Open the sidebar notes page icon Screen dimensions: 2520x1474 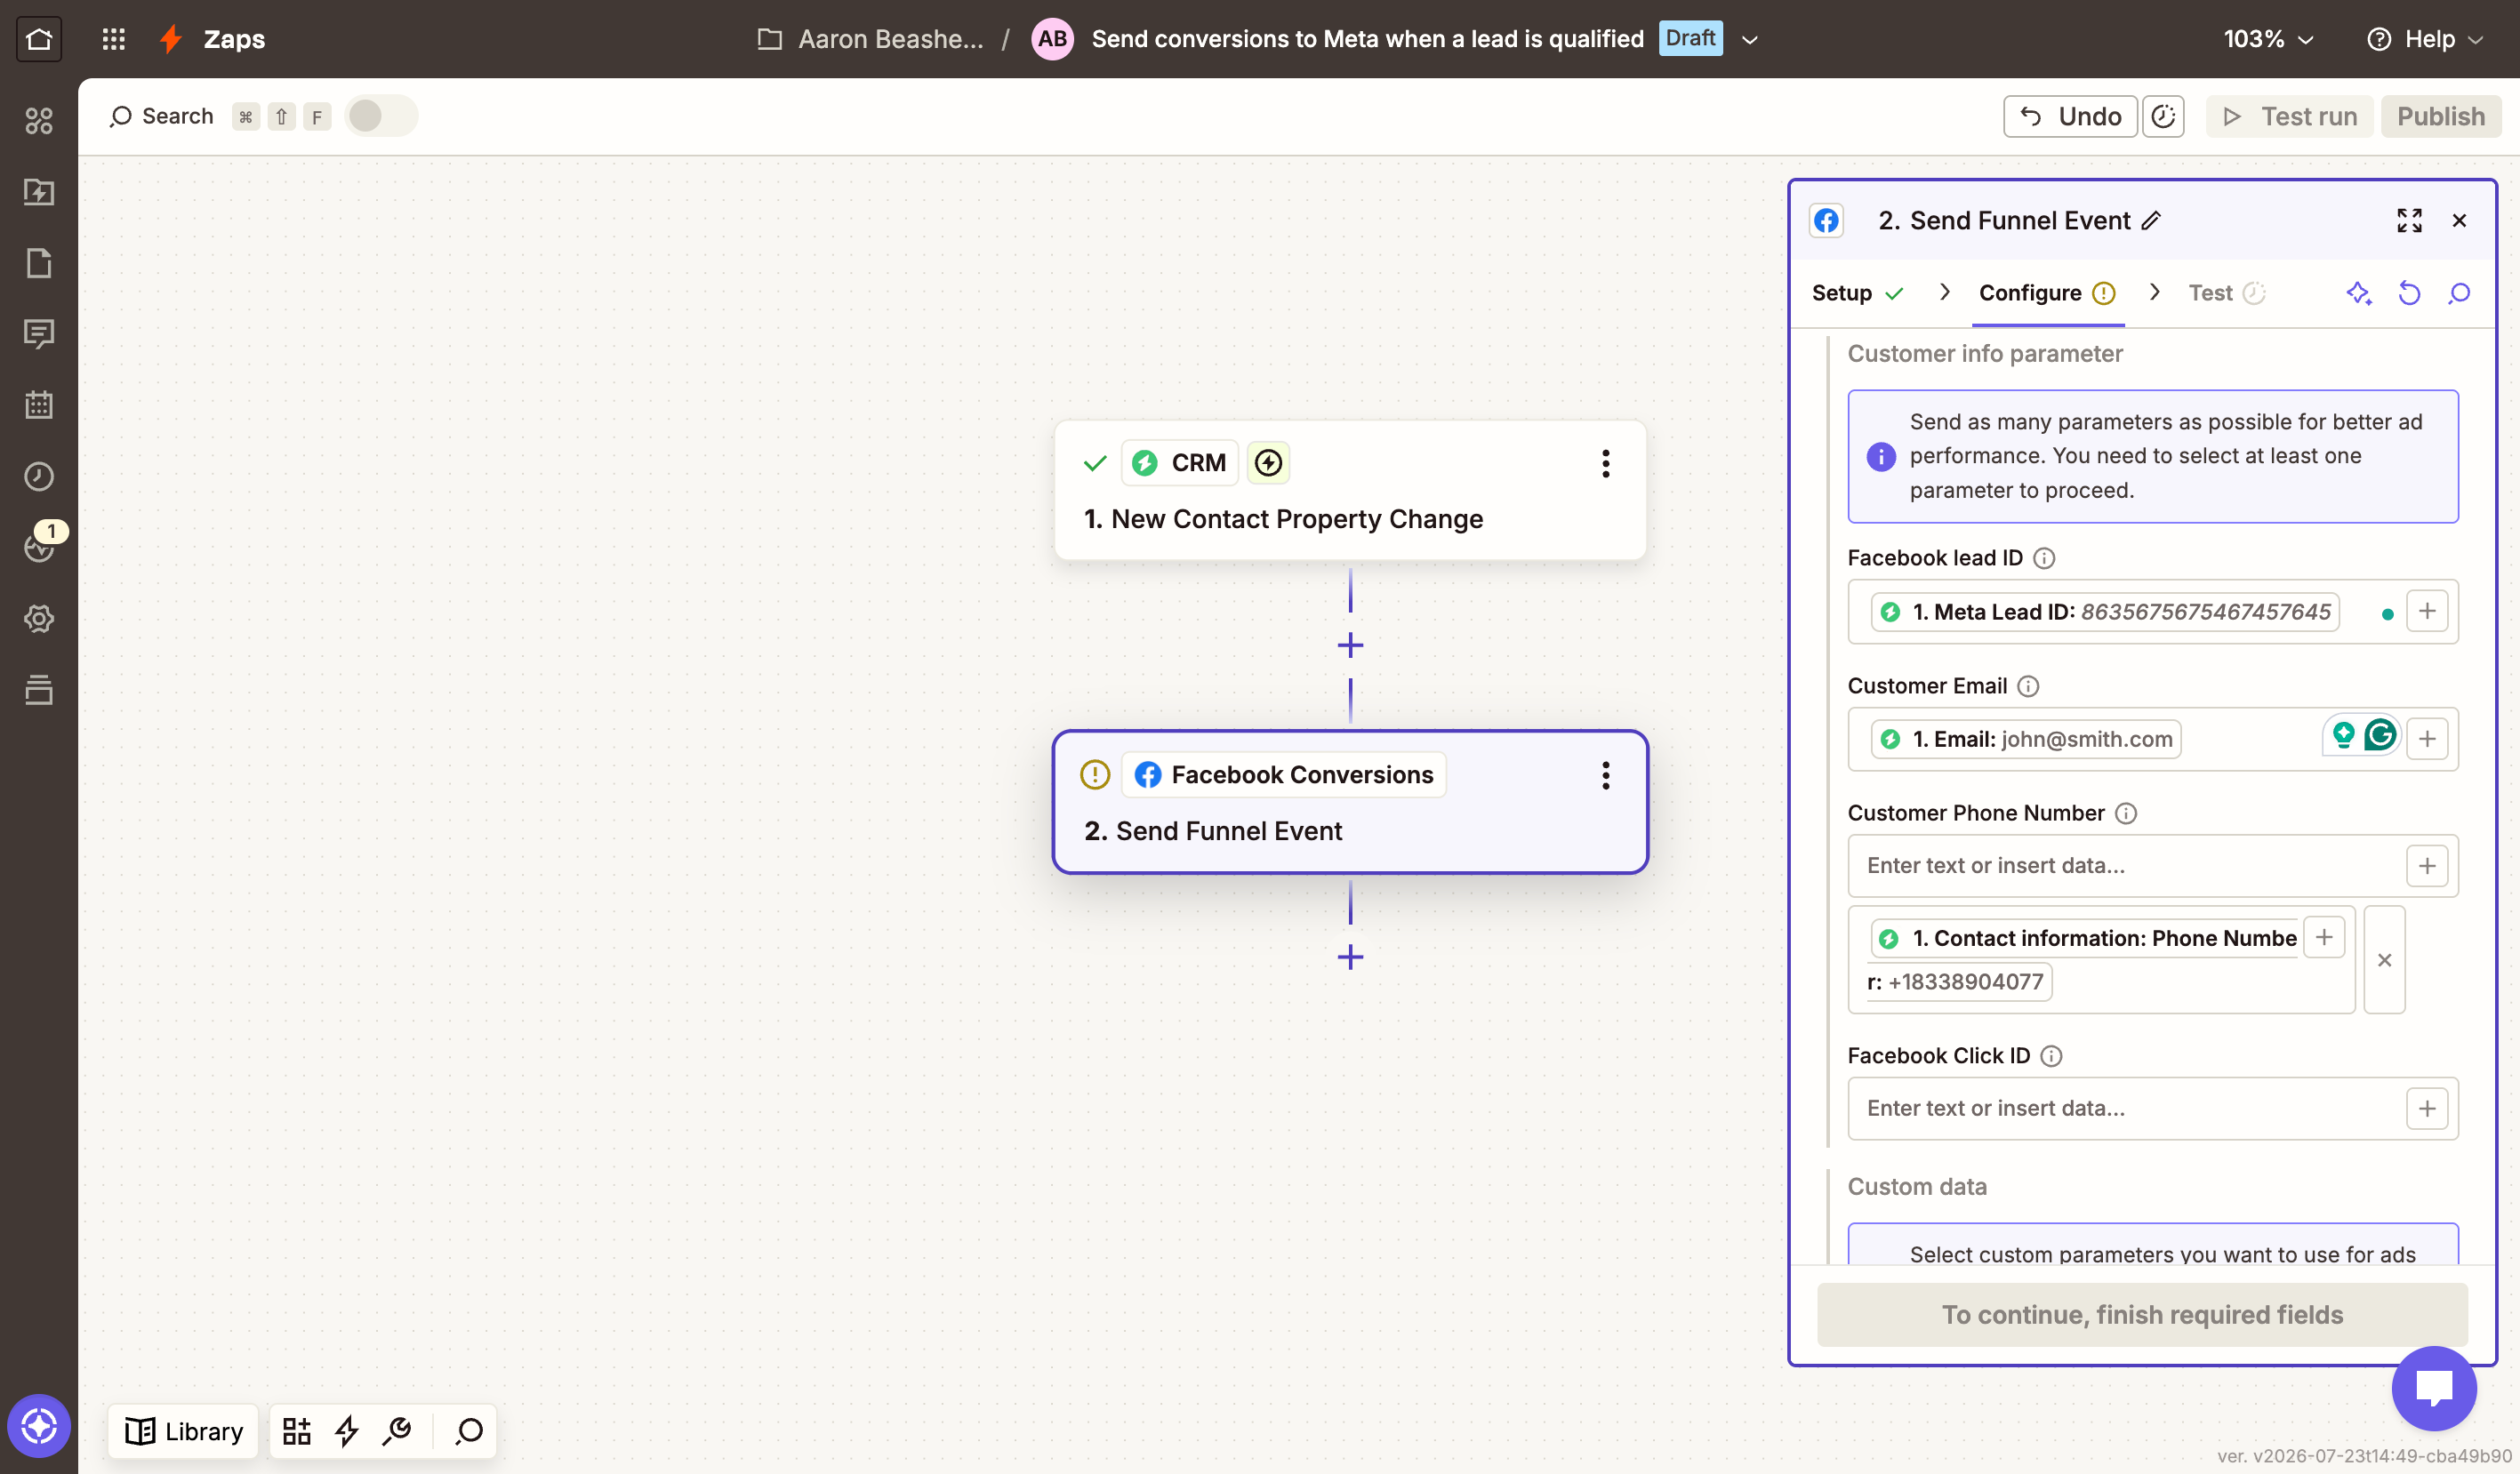click(39, 263)
